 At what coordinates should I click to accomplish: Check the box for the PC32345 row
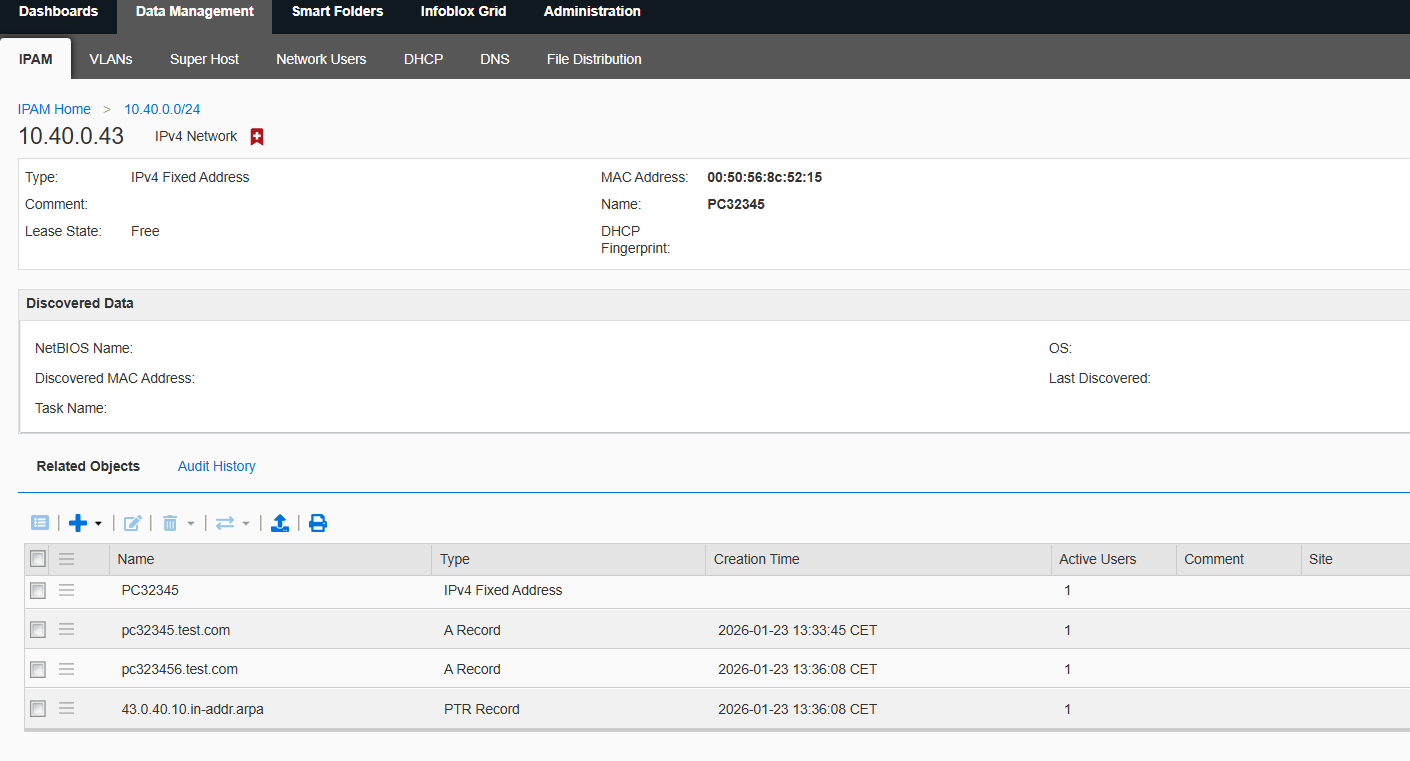click(x=38, y=591)
